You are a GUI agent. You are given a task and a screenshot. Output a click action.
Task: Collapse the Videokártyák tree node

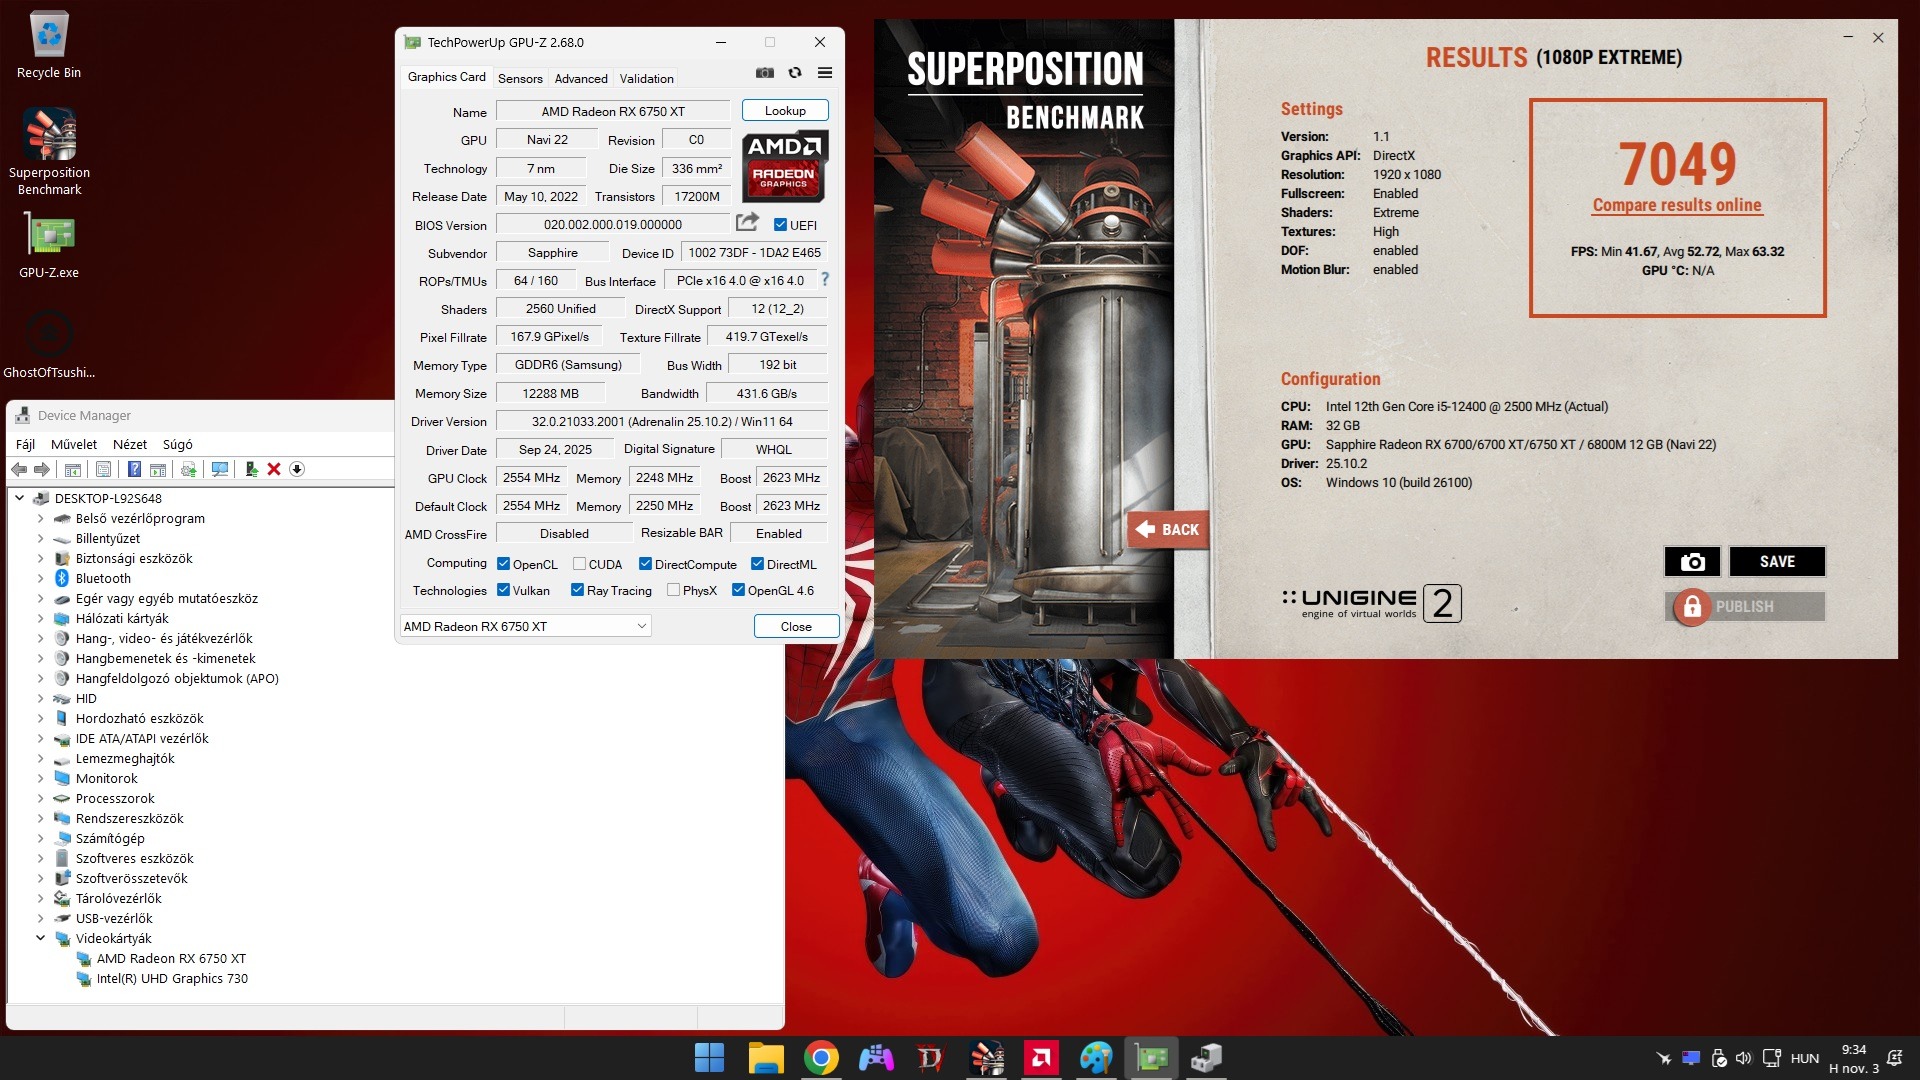pos(40,938)
